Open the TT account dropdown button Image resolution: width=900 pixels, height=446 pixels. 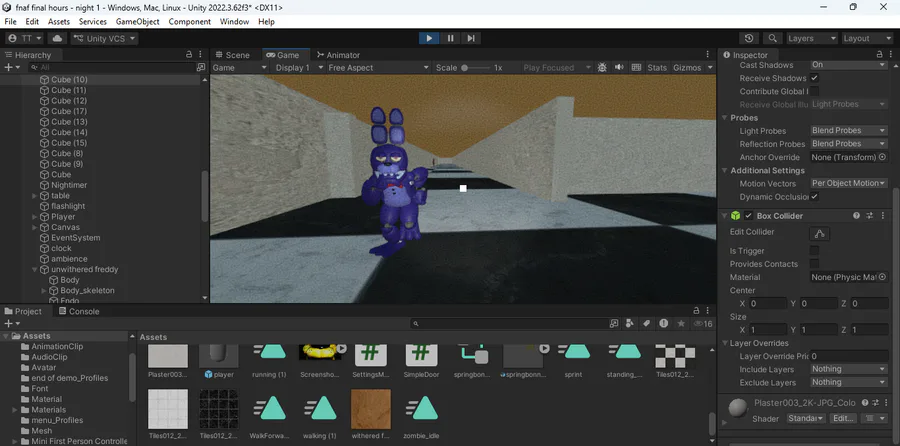click(x=26, y=38)
